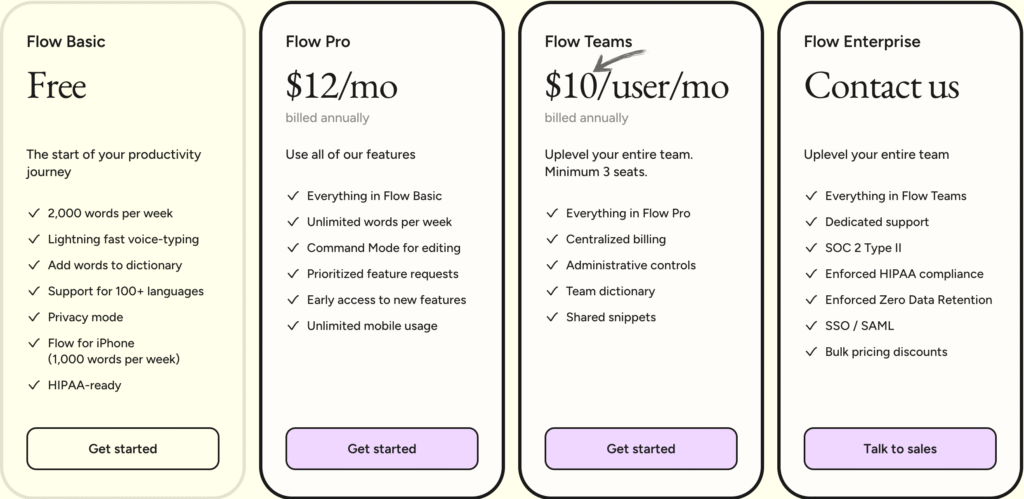The width and height of the screenshot is (1024, 499).
Task: Click checkmark next to Privacy mode
Action: point(33,317)
